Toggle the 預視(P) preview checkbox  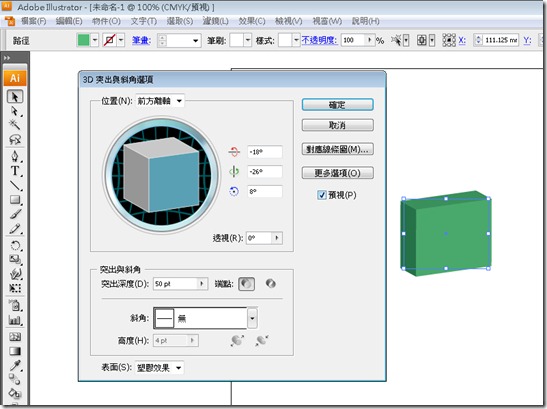pyautogui.click(x=322, y=195)
